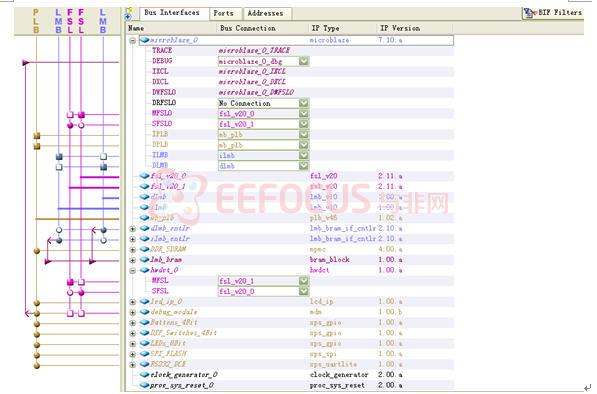Click the proc_sys_reset IP type text
597x394 pixels.
pos(337,385)
